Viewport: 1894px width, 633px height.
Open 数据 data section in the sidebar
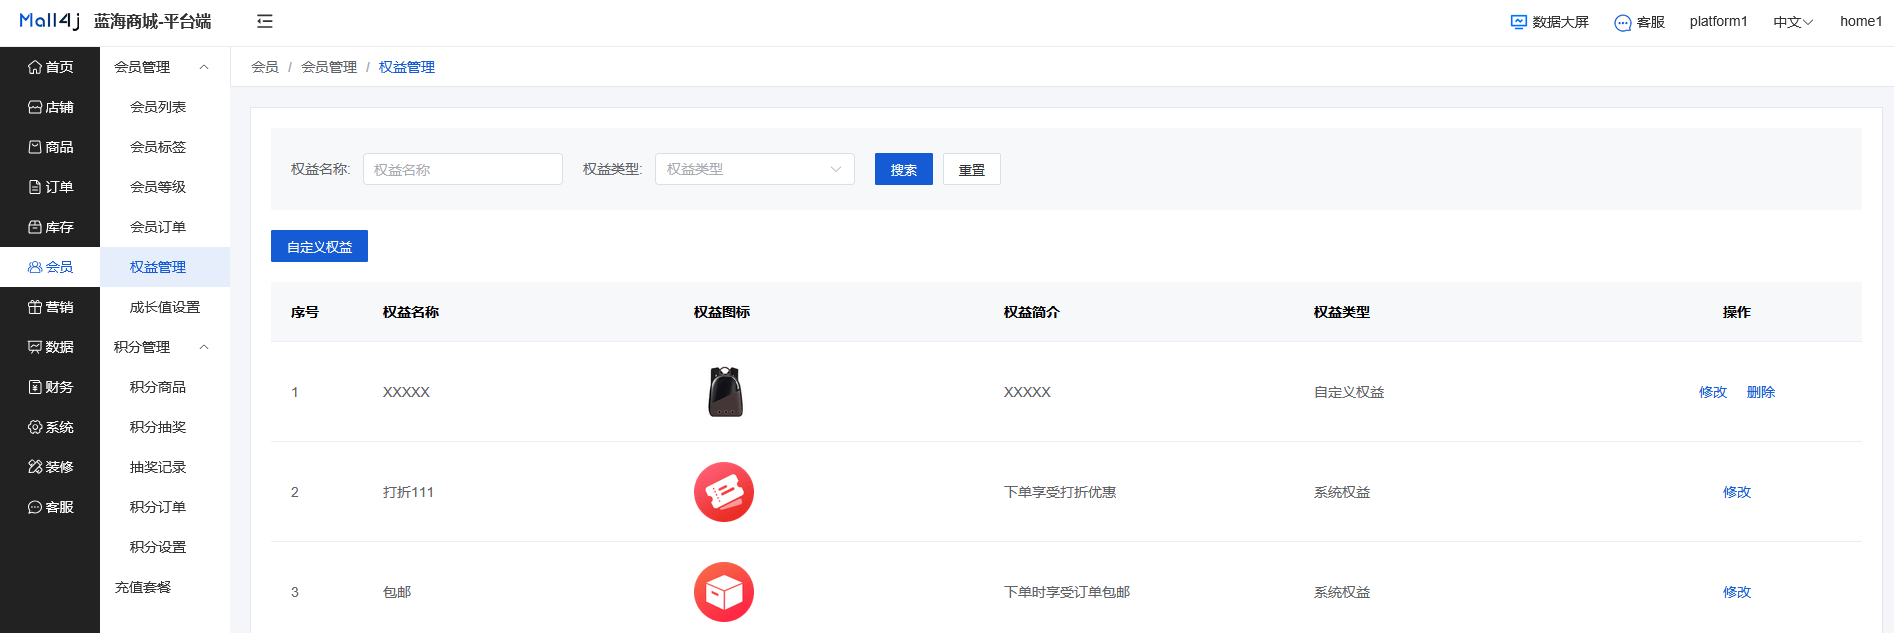pos(50,347)
